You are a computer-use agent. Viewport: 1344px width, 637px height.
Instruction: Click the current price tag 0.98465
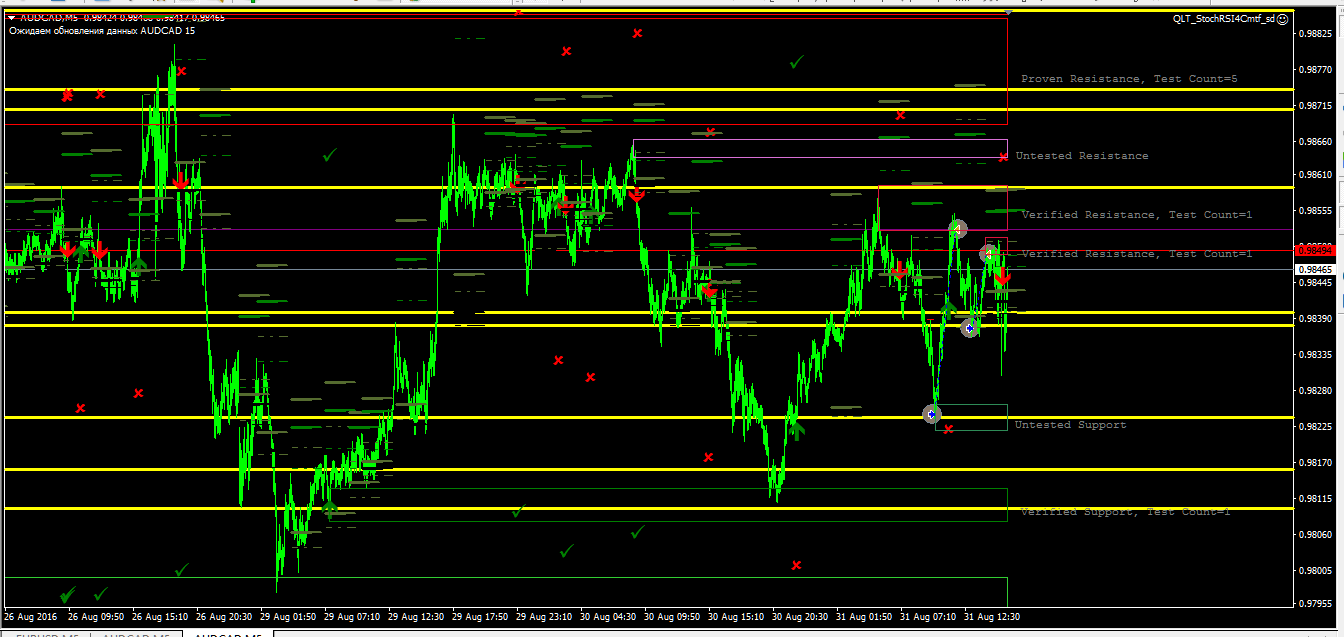coord(1314,270)
